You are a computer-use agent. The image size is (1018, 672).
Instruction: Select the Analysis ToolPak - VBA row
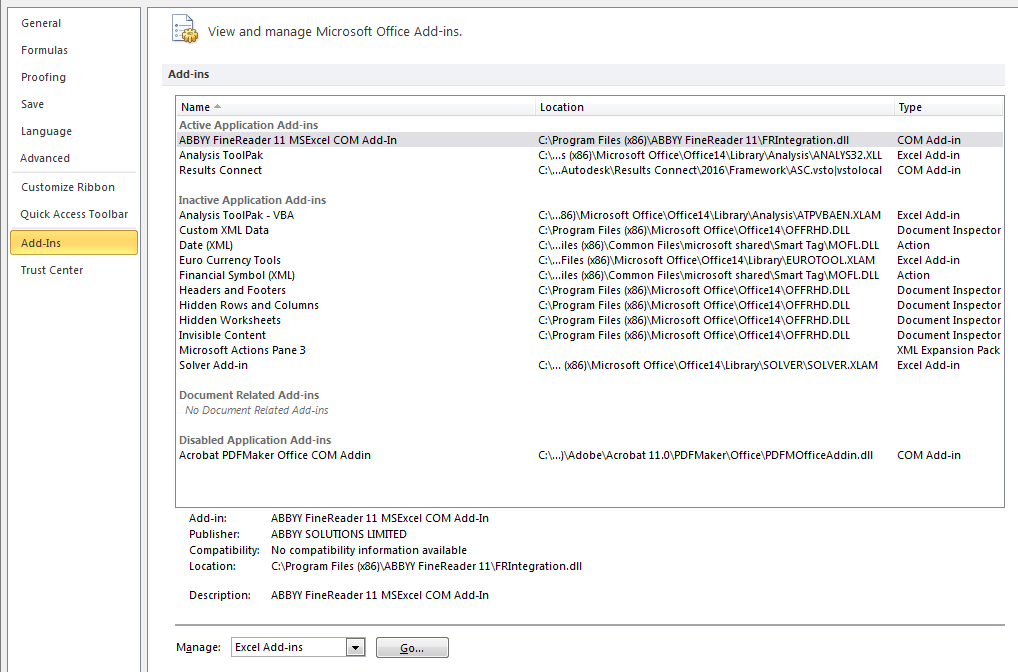[x=590, y=215]
